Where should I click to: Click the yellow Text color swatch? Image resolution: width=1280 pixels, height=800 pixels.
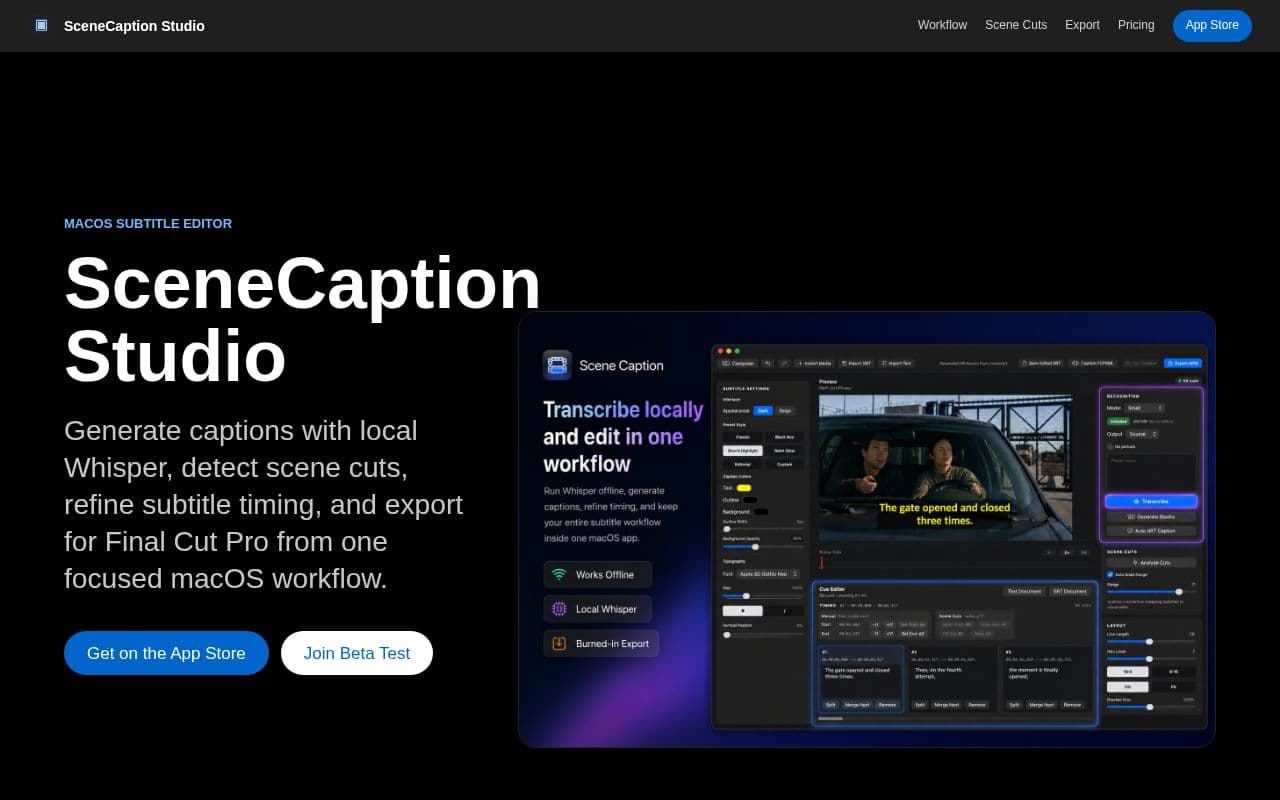(744, 488)
